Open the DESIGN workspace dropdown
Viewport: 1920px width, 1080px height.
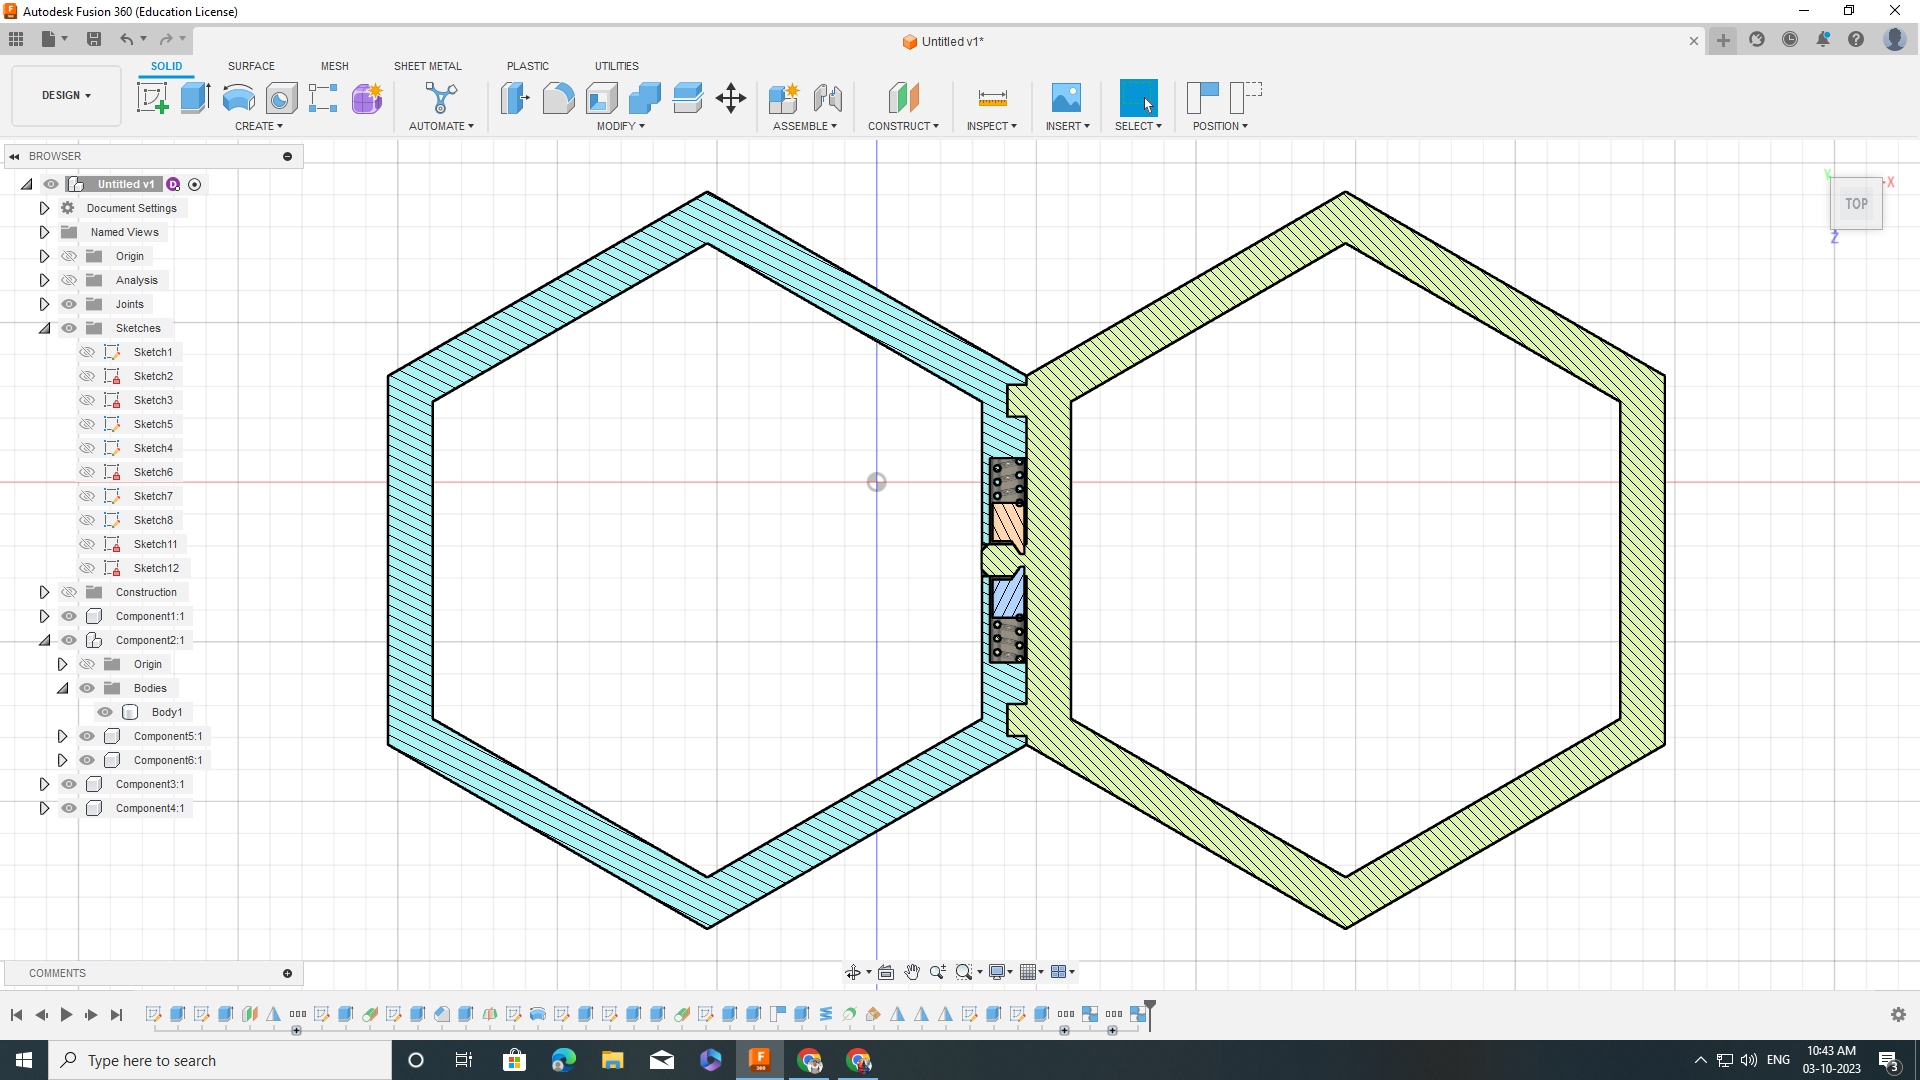tap(66, 95)
